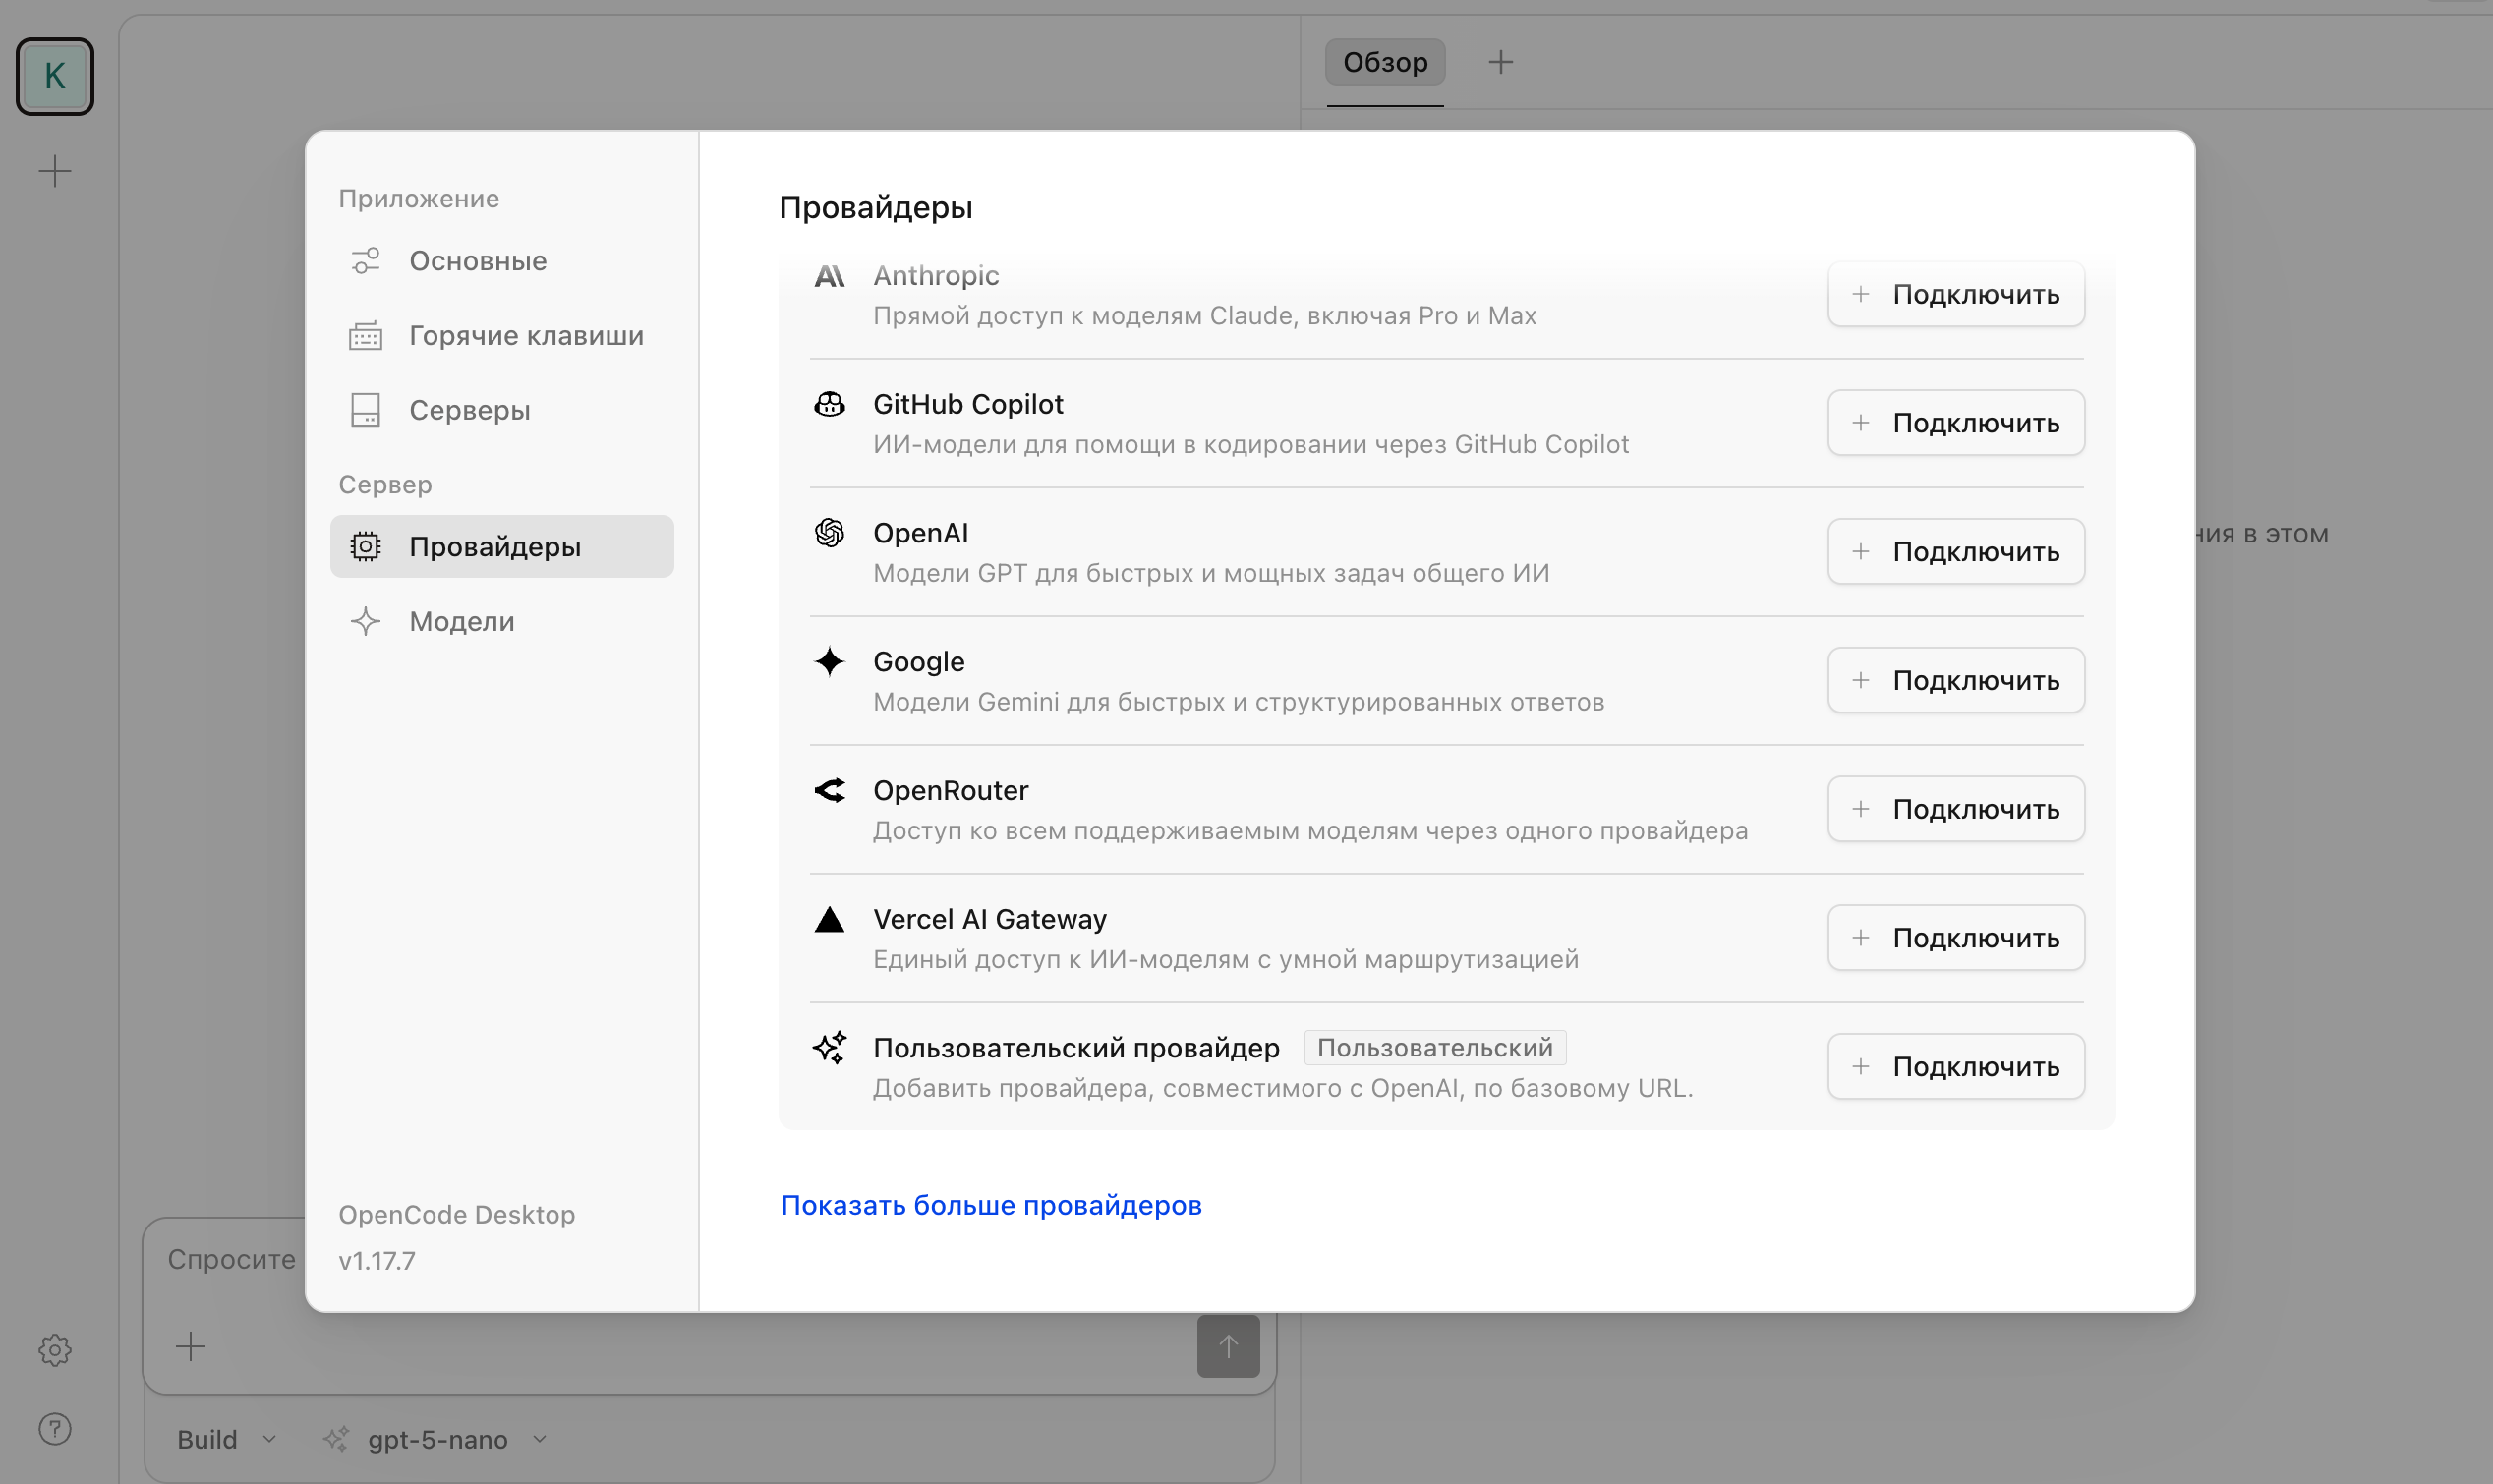Click the OpenAI logo icon
The height and width of the screenshot is (1484, 2493).
coord(829,533)
